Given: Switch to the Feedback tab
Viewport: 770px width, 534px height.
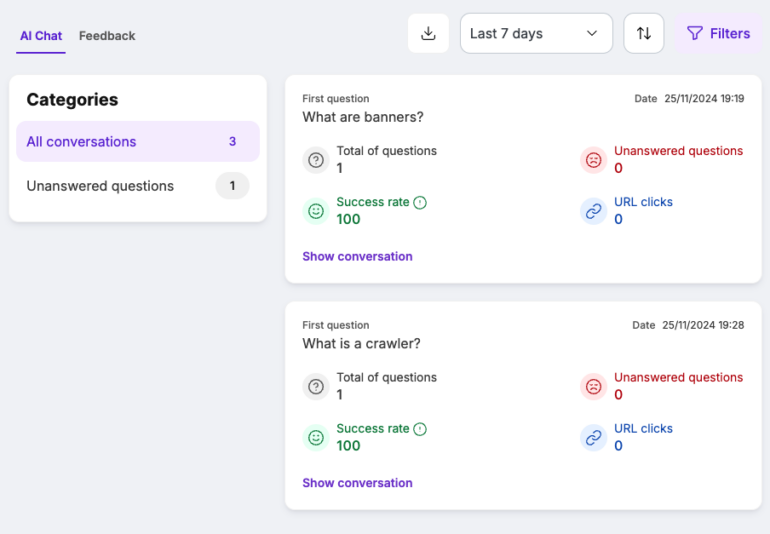Looking at the screenshot, I should pos(107,36).
